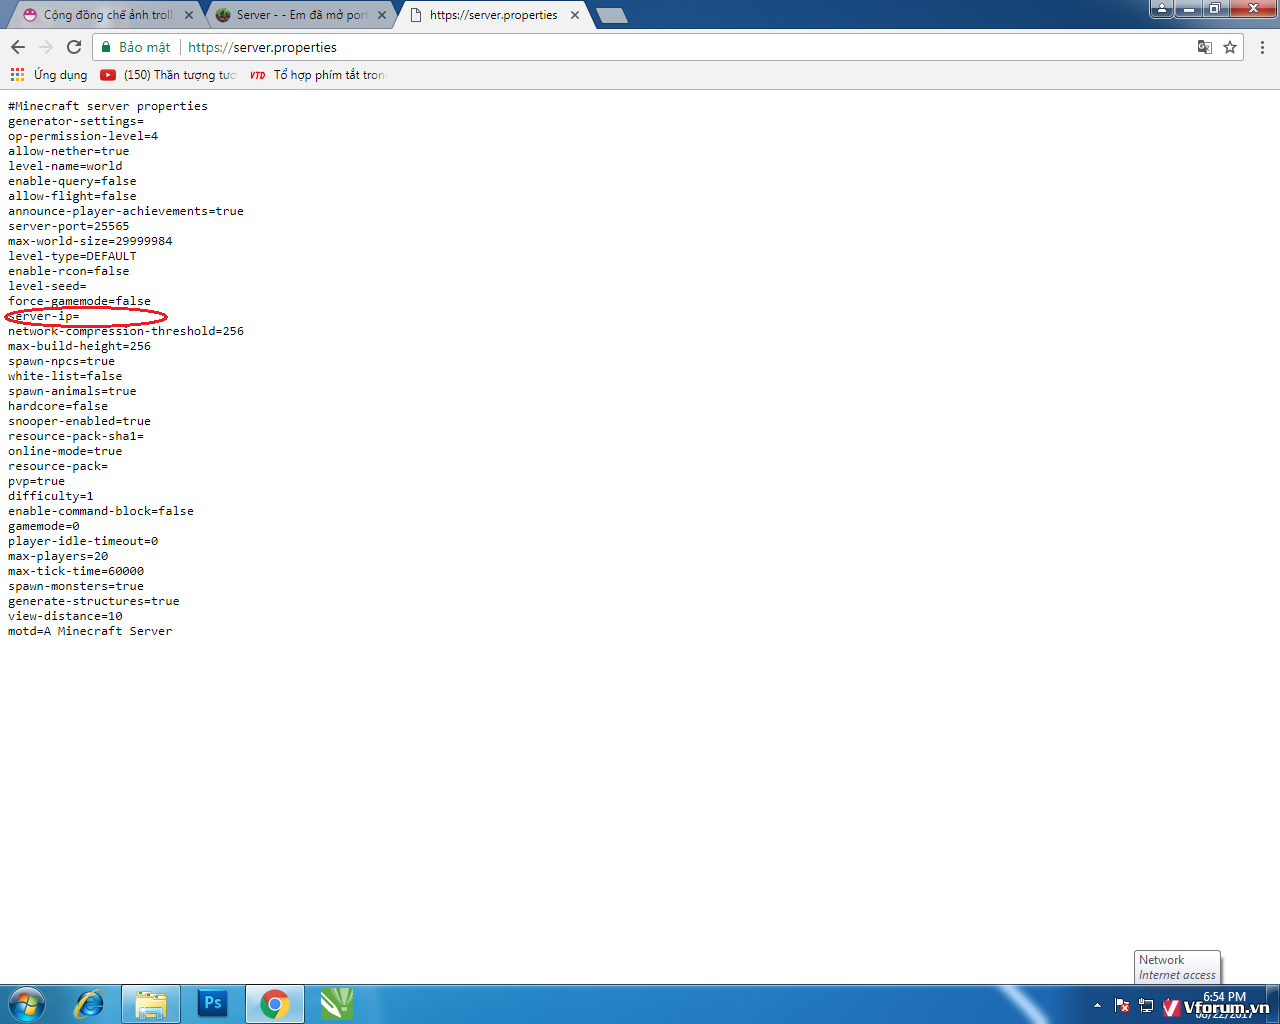Open Windows Explorer from the taskbar
The image size is (1280, 1024).
(x=151, y=1004)
